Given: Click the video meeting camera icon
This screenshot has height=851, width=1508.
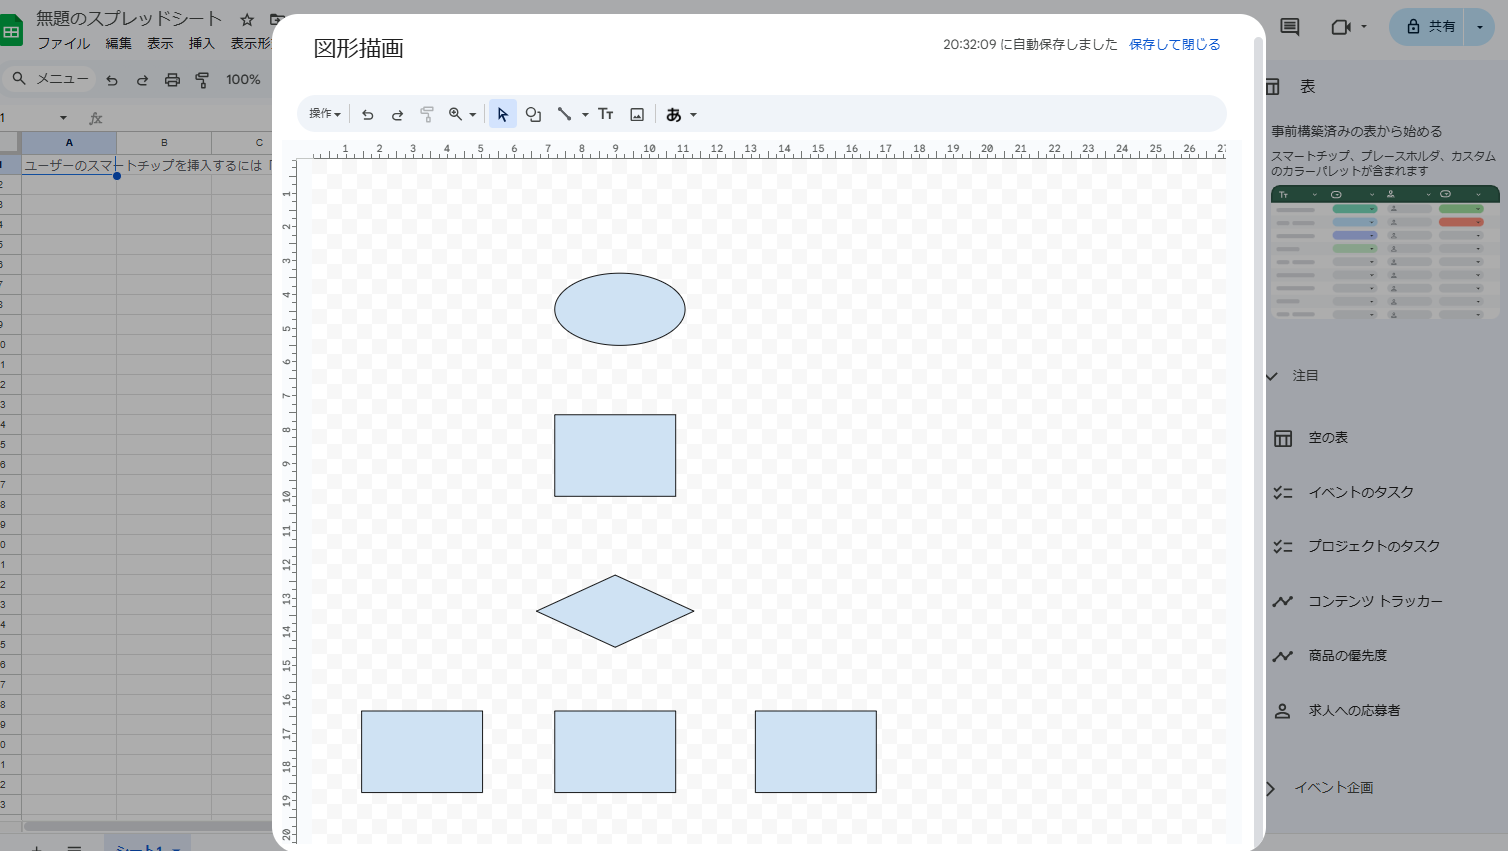Looking at the screenshot, I should [1341, 27].
